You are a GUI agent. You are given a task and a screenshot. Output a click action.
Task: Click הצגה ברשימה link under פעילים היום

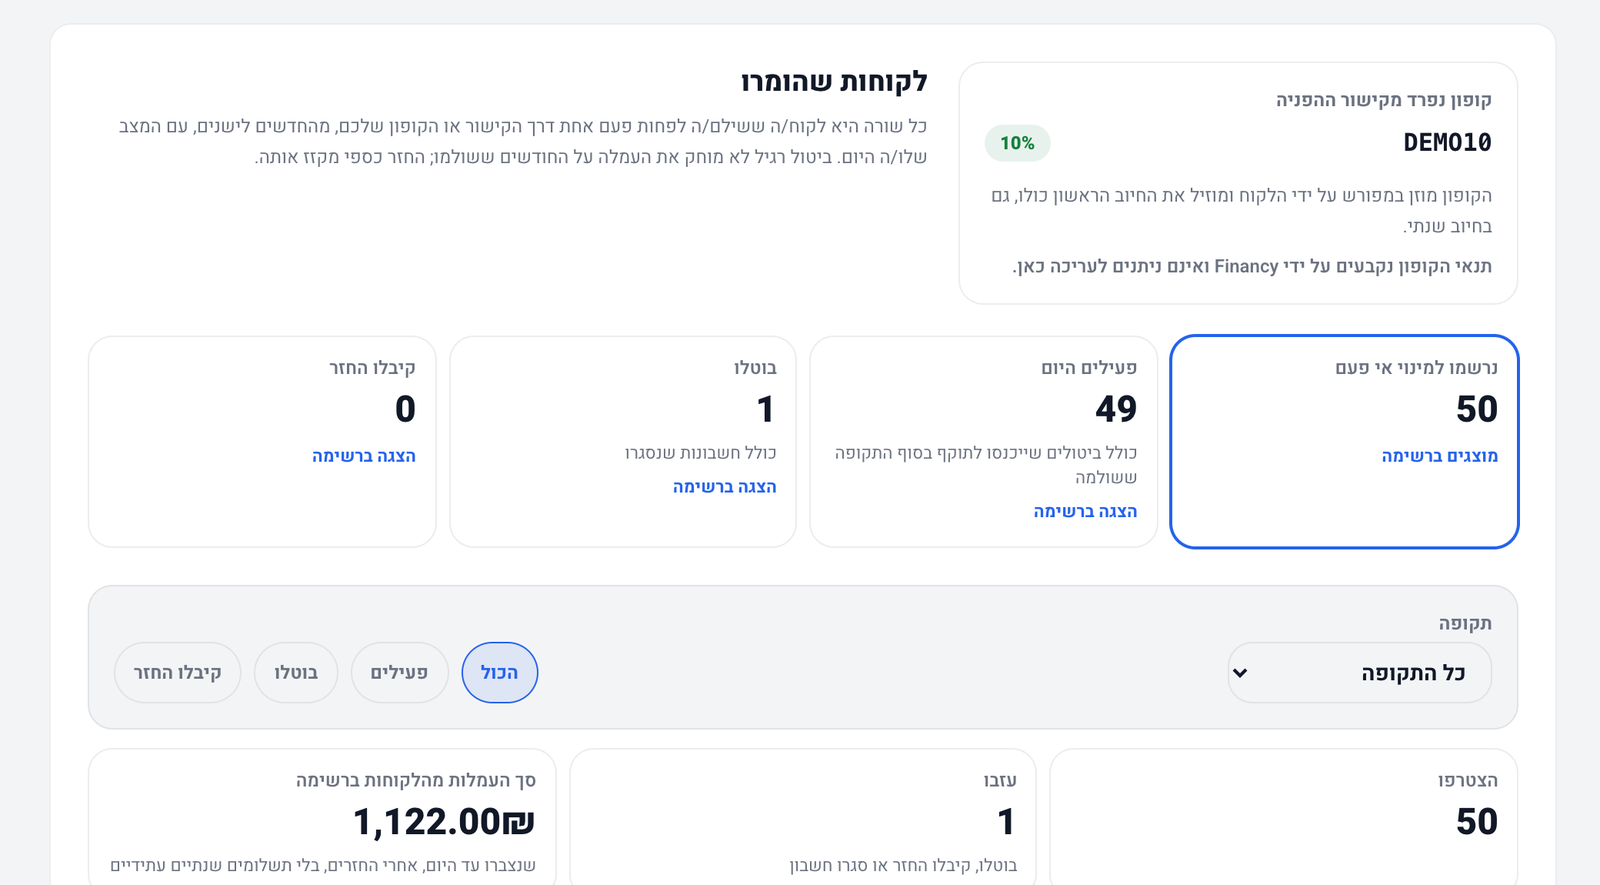pyautogui.click(x=1085, y=512)
